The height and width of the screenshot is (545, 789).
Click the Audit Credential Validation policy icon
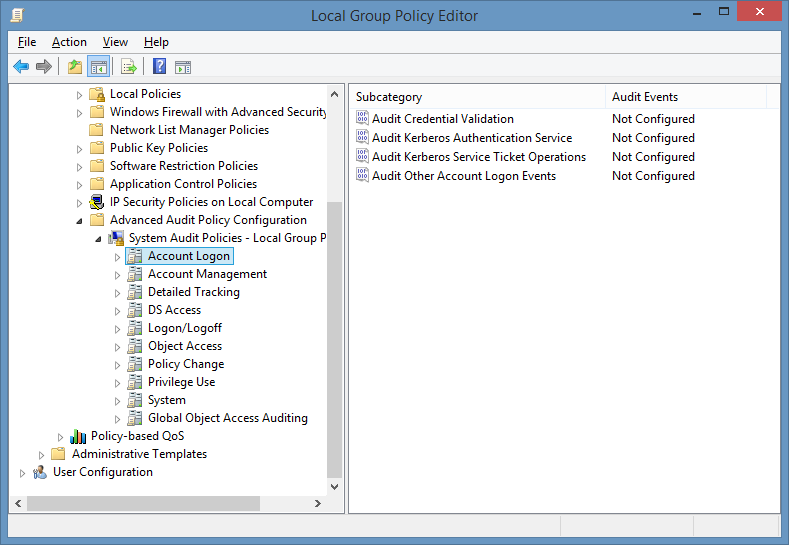pos(362,118)
